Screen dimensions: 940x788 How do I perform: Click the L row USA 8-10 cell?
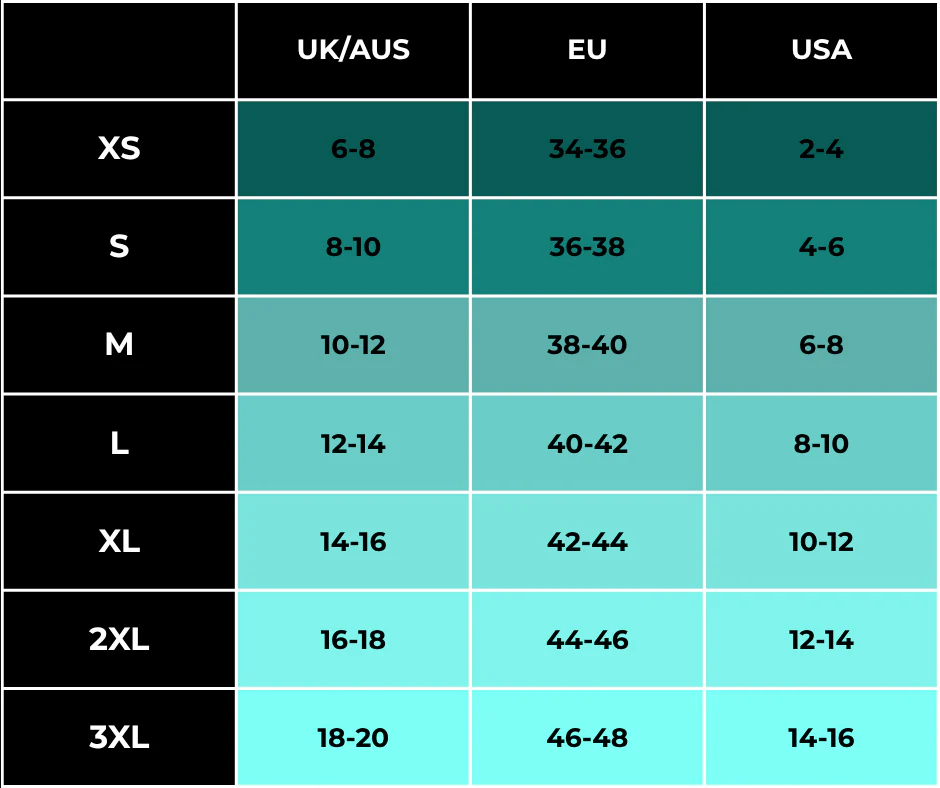821,443
